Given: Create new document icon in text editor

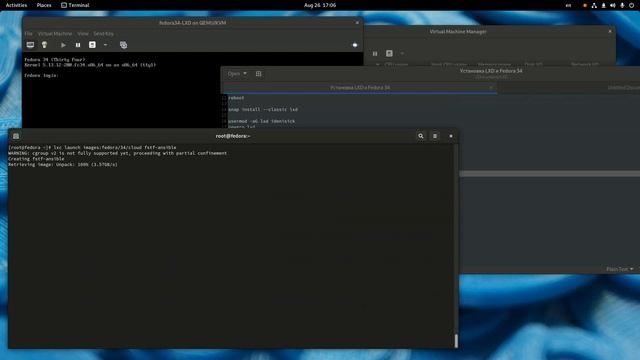Looking at the screenshot, I should 258,74.
